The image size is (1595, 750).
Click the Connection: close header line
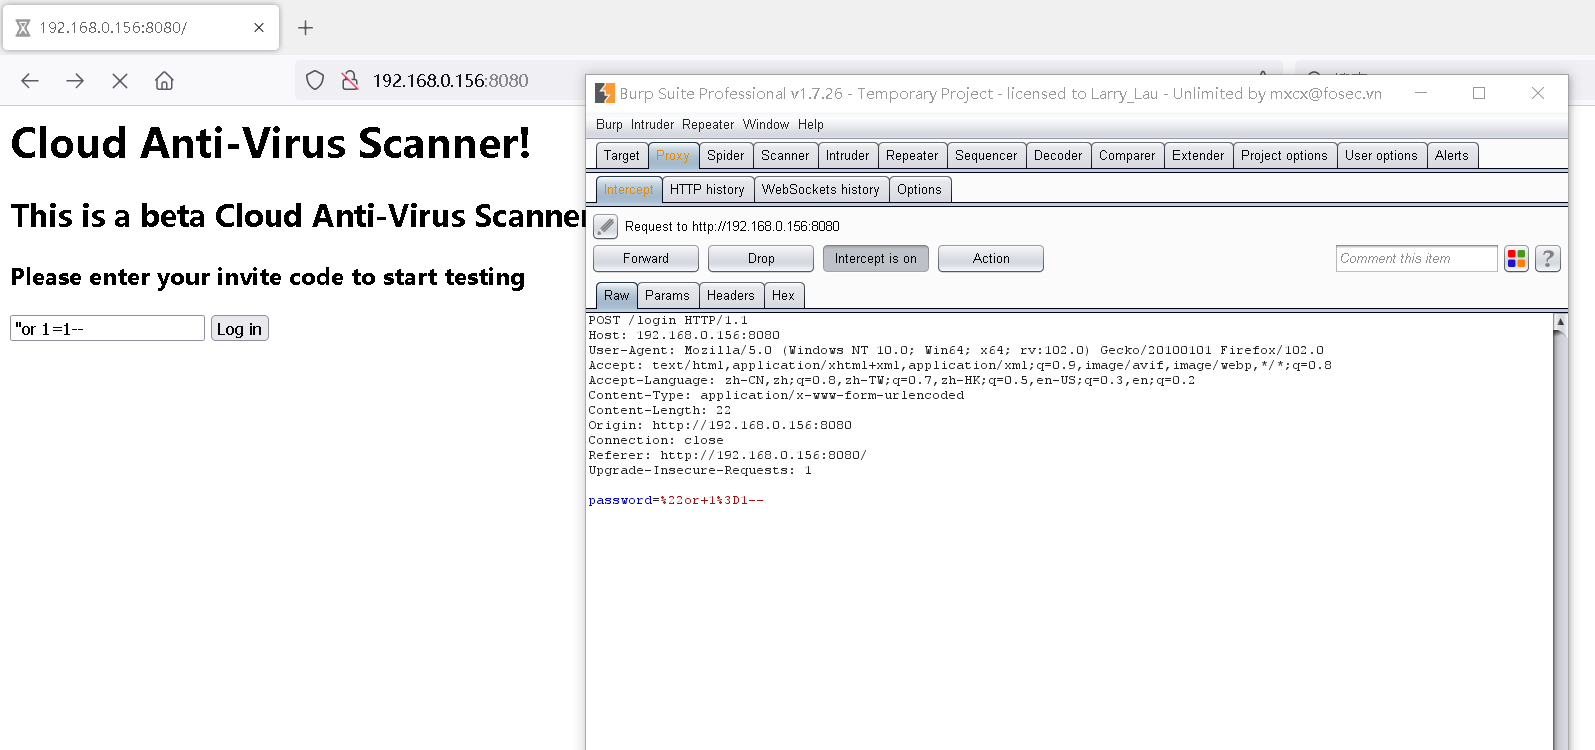click(656, 441)
